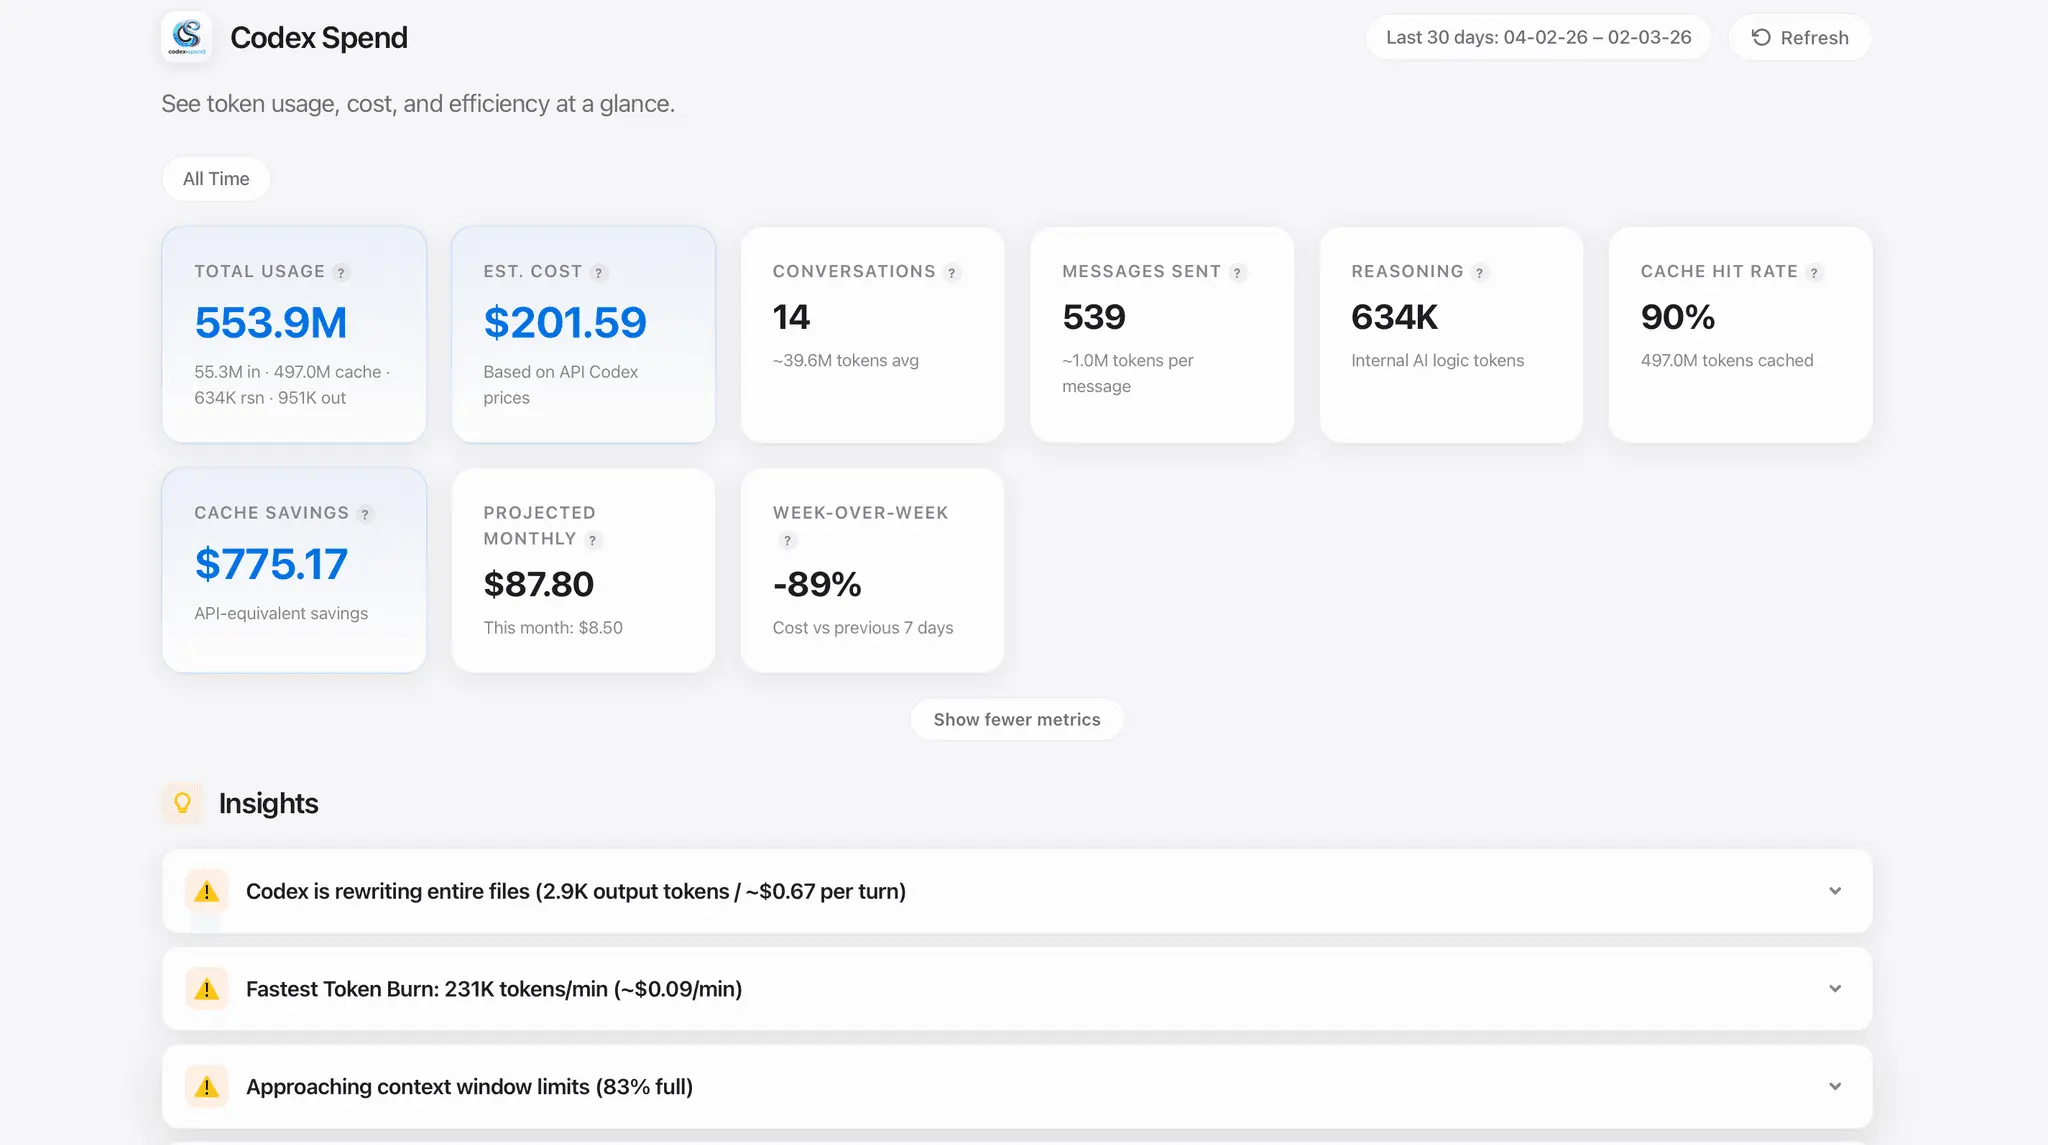2048x1145 pixels.
Task: Click the Codex Spend title
Action: coord(319,38)
